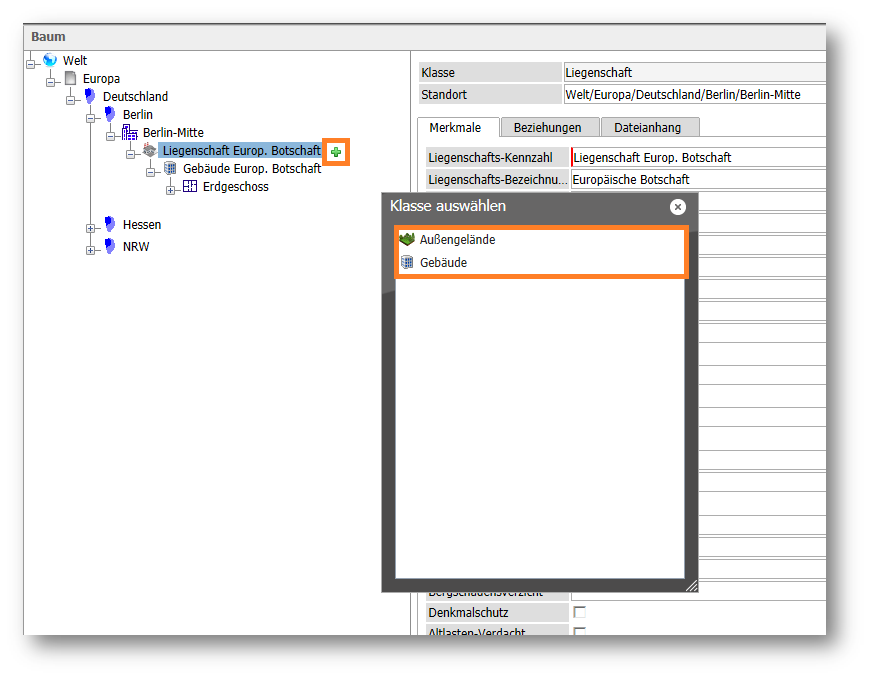Click the 'Standort' field label
Viewport: 869px width, 678px height.
[x=444, y=95]
